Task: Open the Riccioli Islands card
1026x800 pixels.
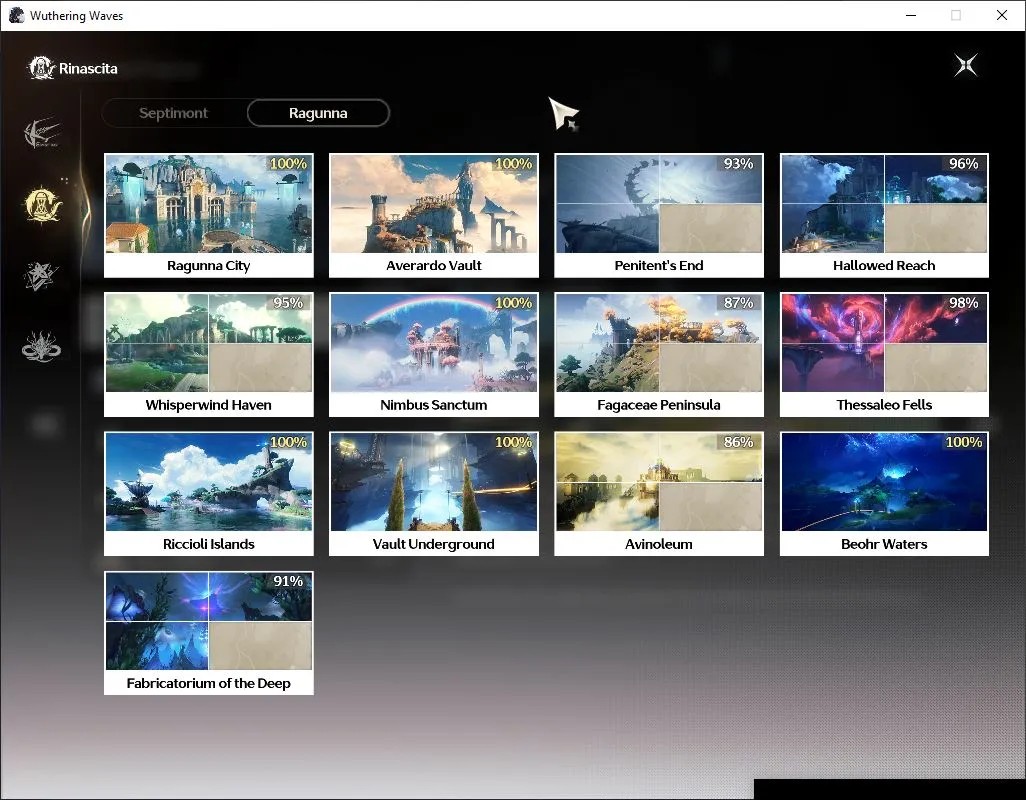Action: click(209, 494)
